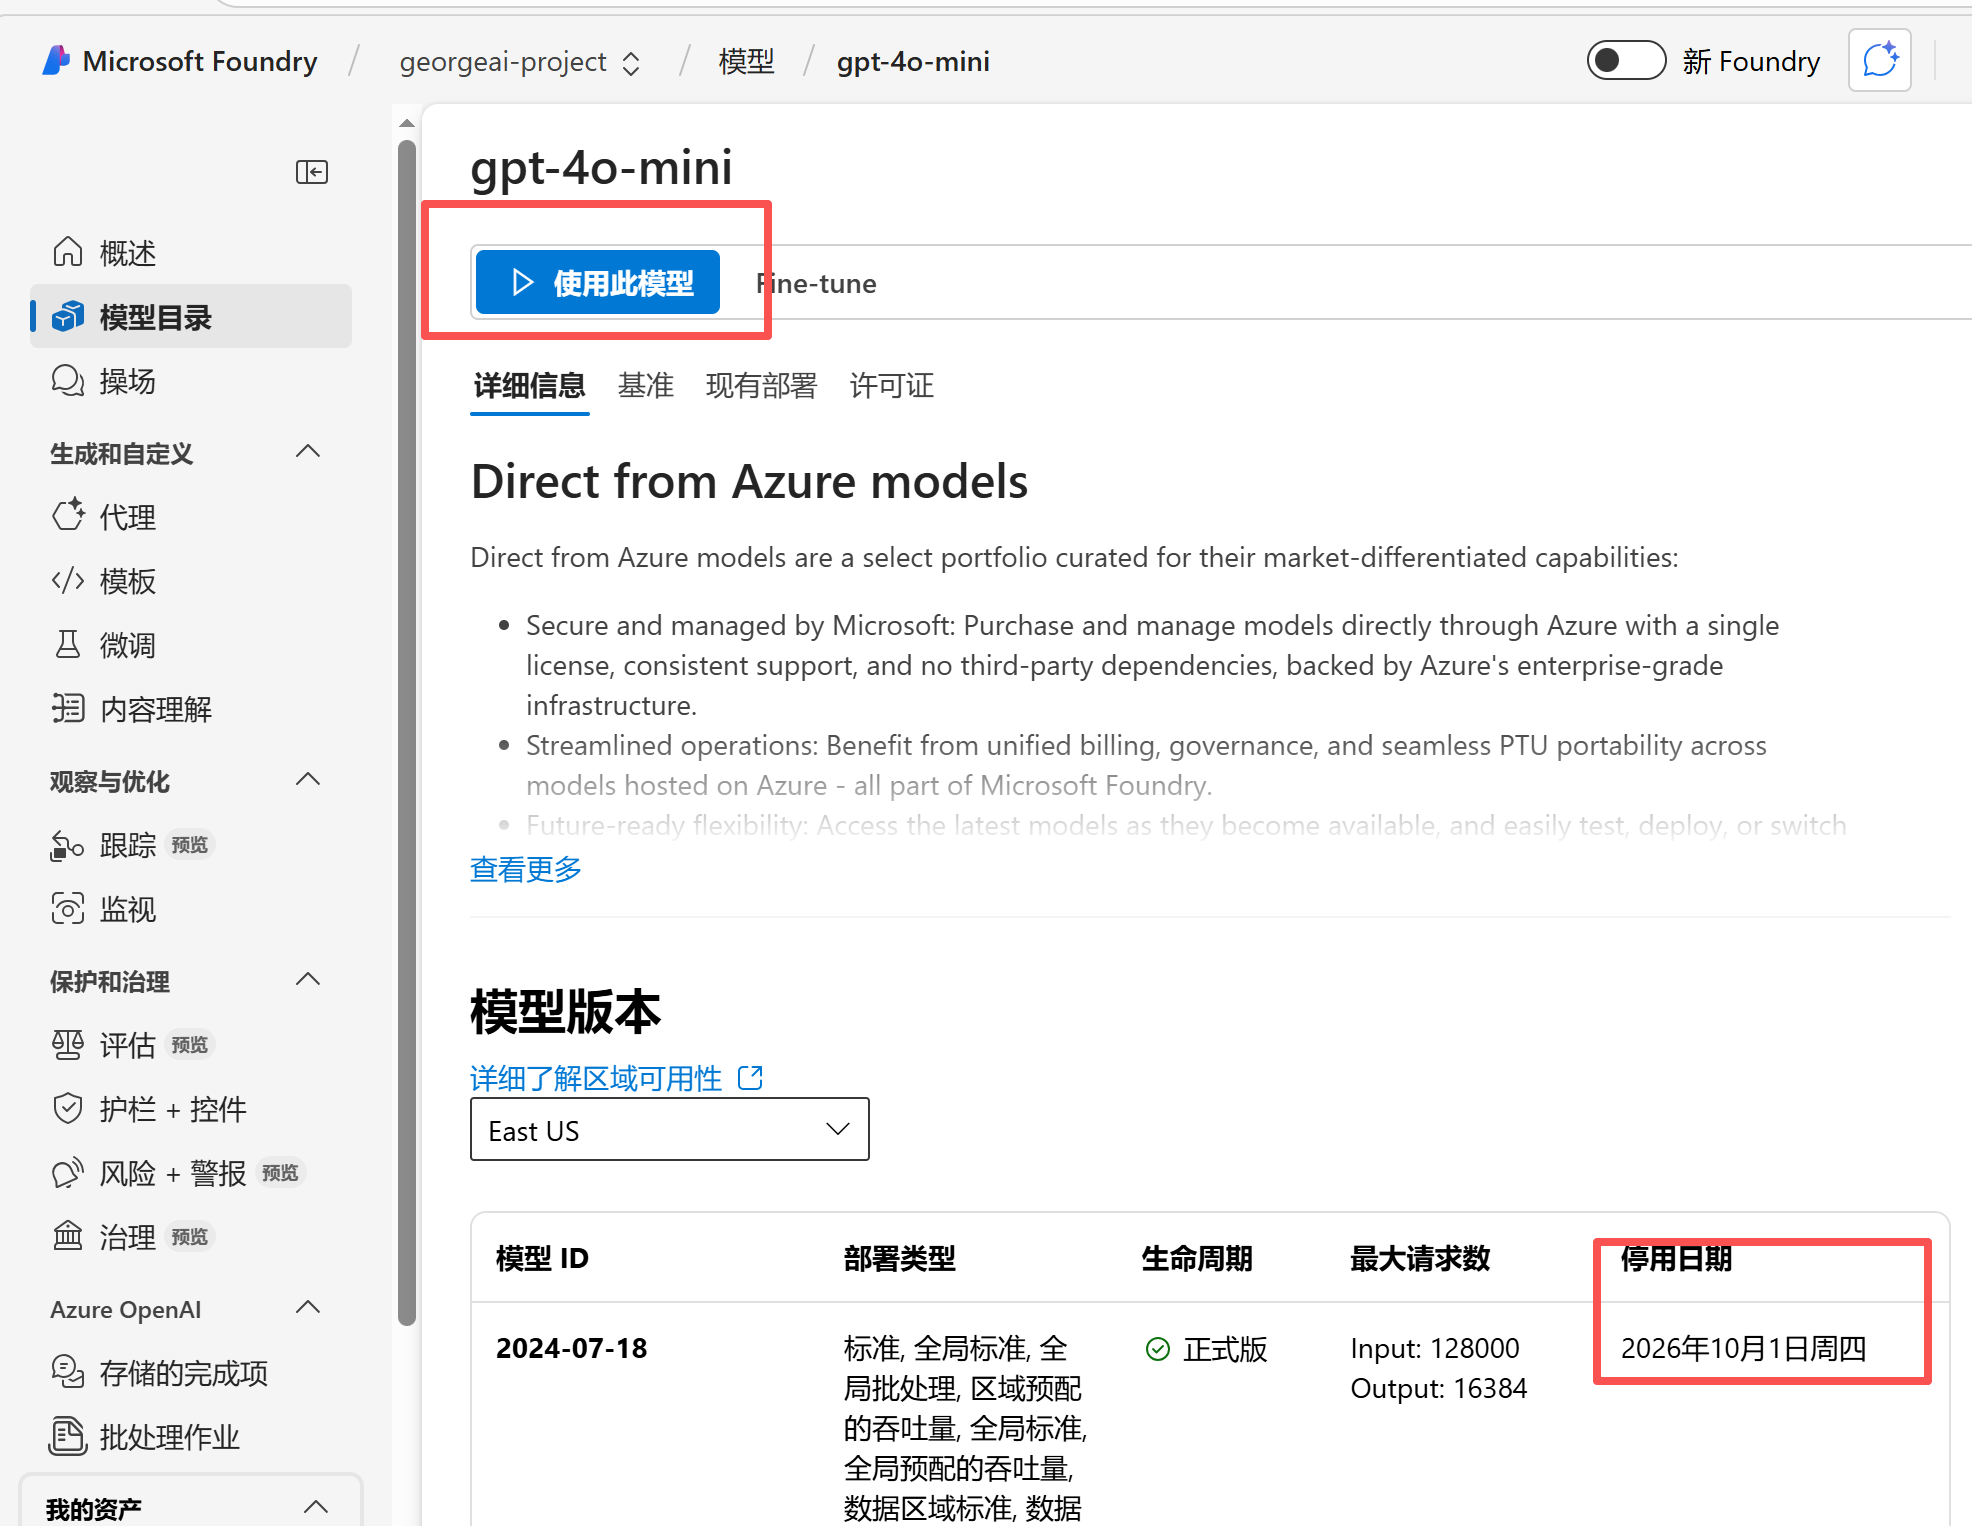1972x1526 pixels.
Task: Switch to the 现有部署 tab
Action: [x=761, y=386]
